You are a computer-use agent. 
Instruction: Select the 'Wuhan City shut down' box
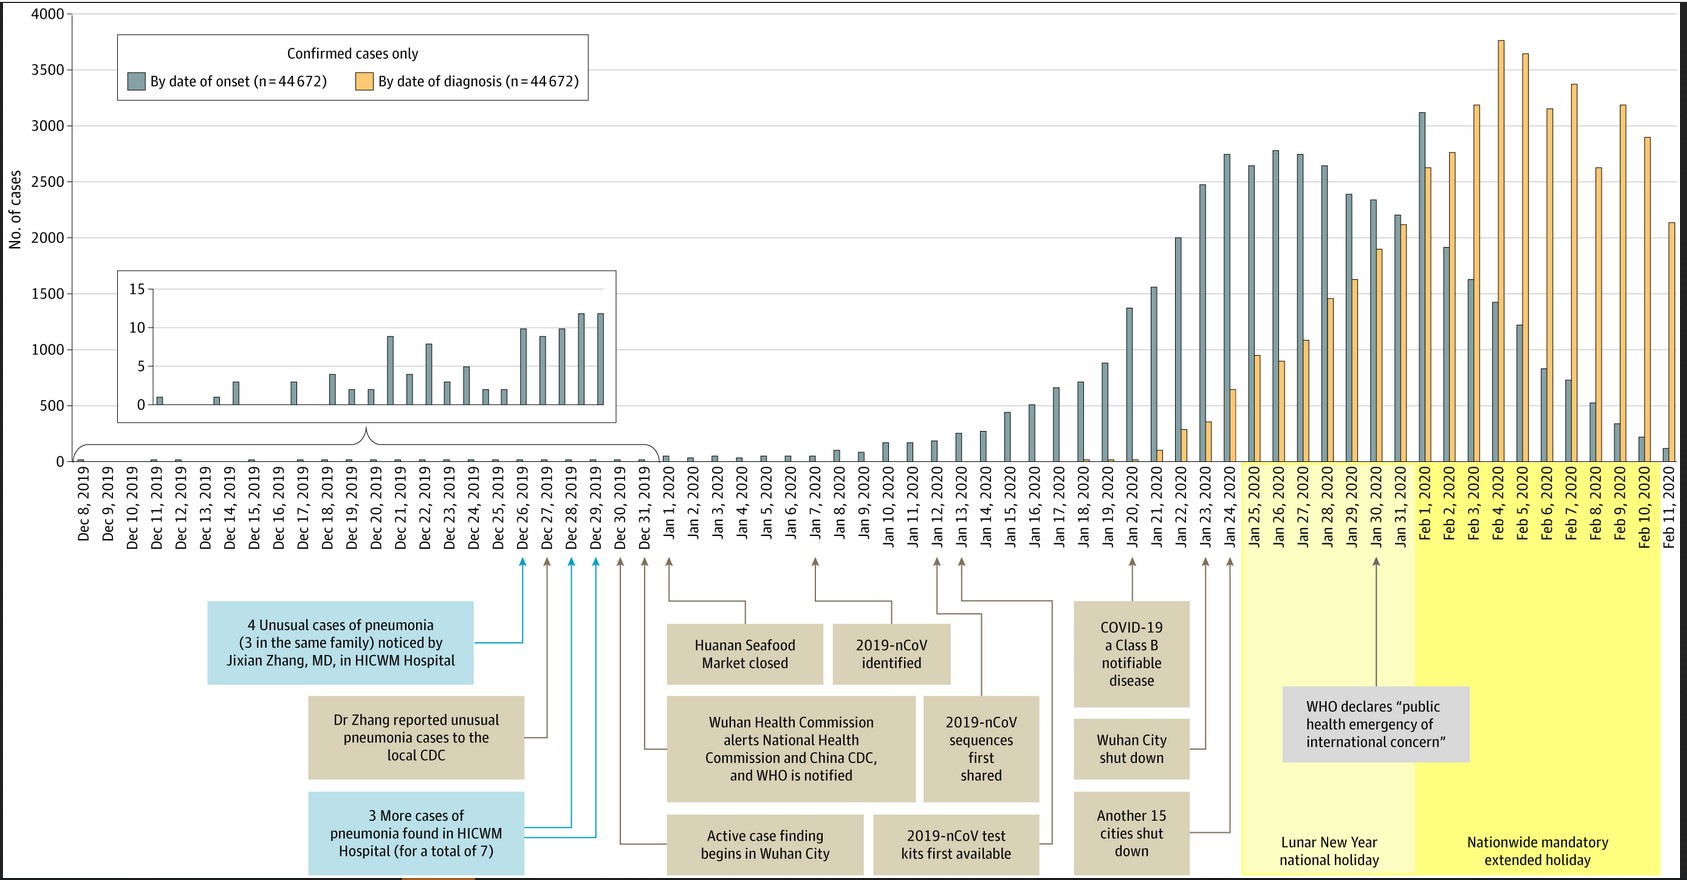[x=1131, y=748]
